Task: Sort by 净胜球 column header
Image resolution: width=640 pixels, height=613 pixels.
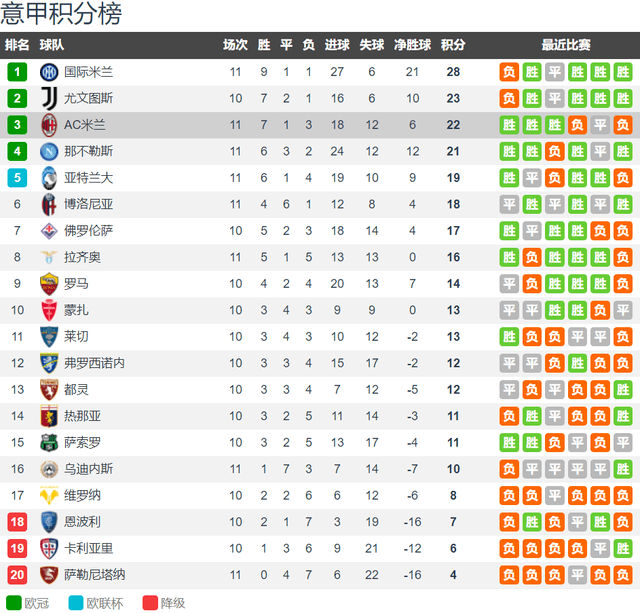Action: [412, 45]
